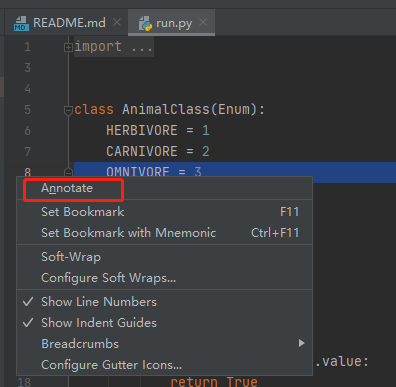This screenshot has height=387, width=396.
Task: Click the 'HERBIVORE = 1' line
Action: click(158, 130)
